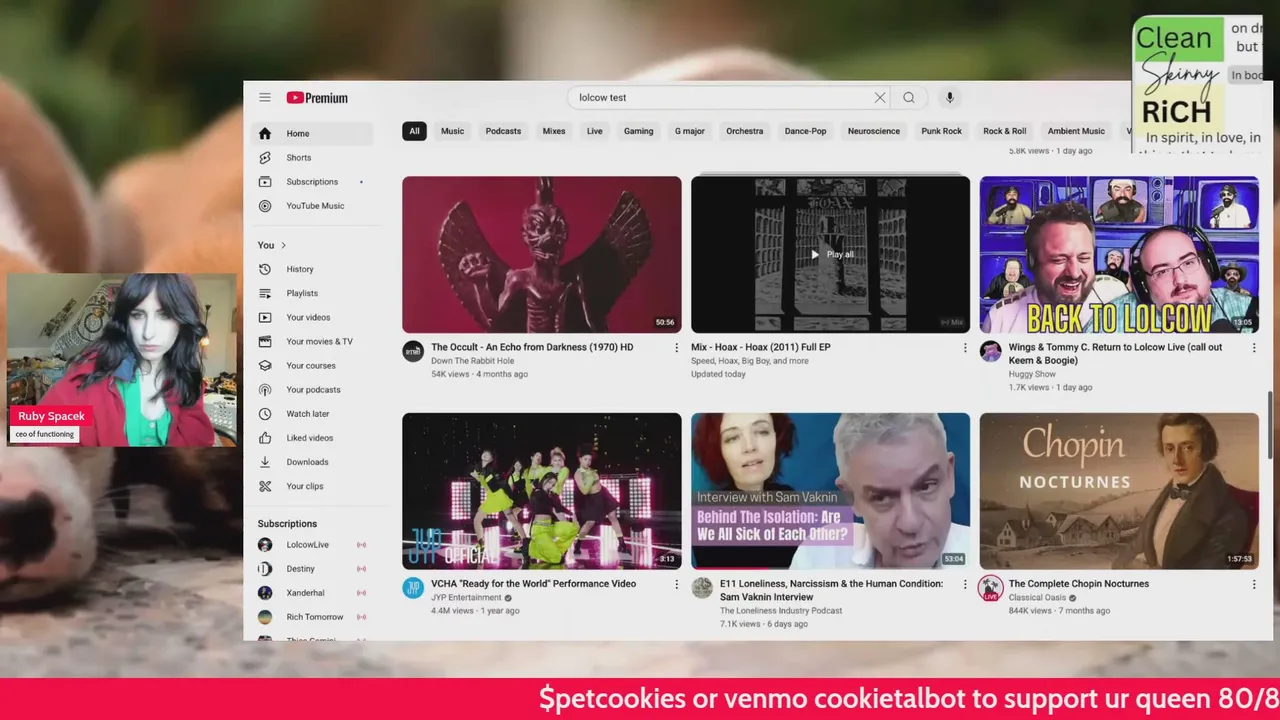1280x720 pixels.
Task: Click the Classical Oasis live avatar
Action: [991, 588]
